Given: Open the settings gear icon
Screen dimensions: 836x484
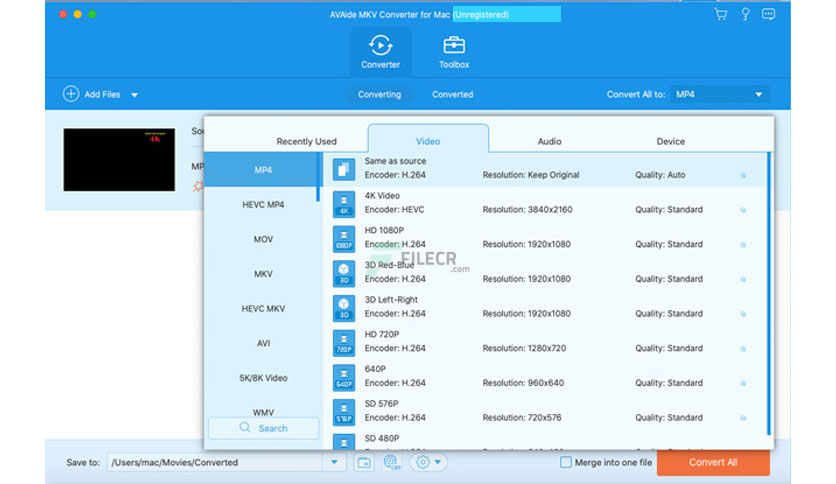Looking at the screenshot, I should (422, 462).
